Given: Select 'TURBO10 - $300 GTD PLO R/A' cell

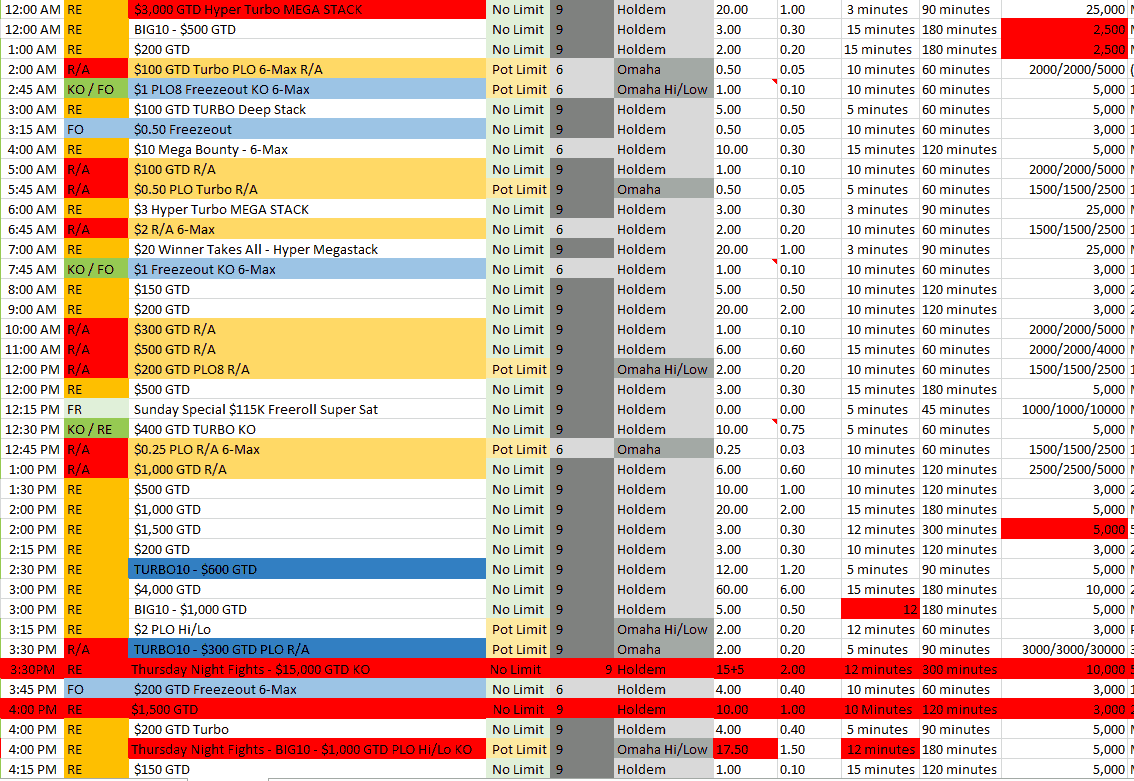Looking at the screenshot, I should point(307,649).
